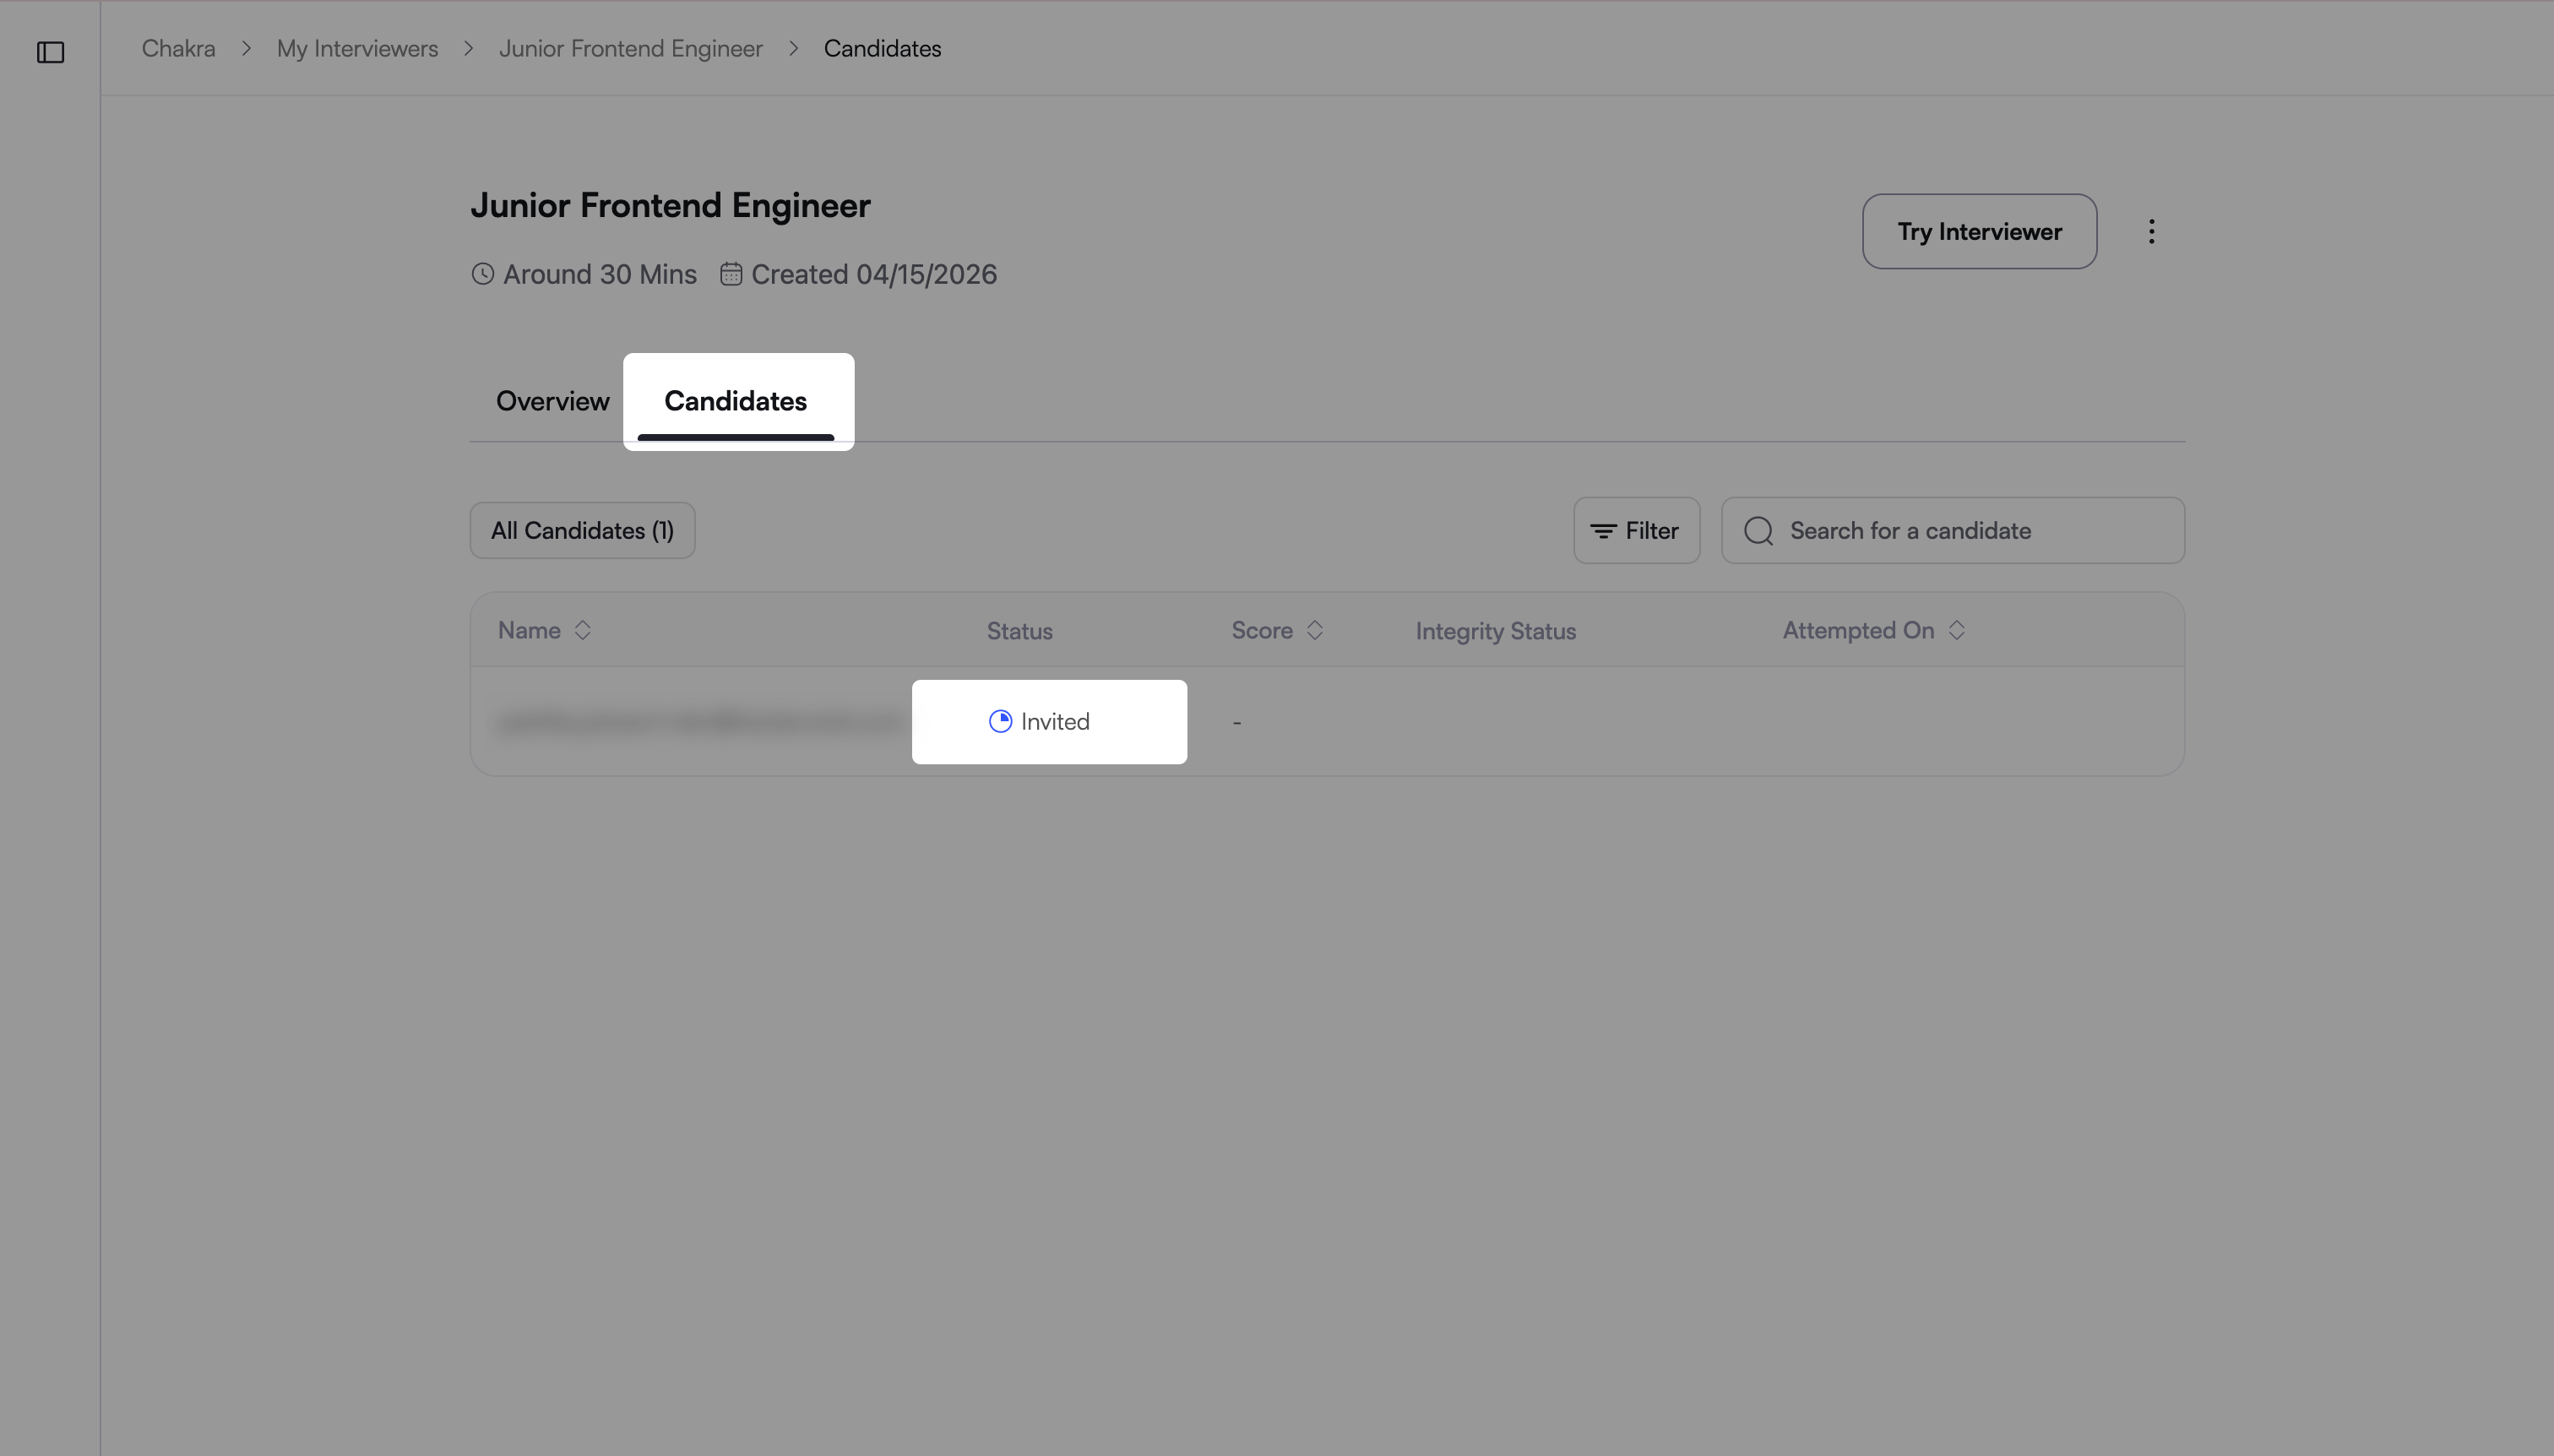Sort candidates by Score column arrows

tap(1315, 630)
